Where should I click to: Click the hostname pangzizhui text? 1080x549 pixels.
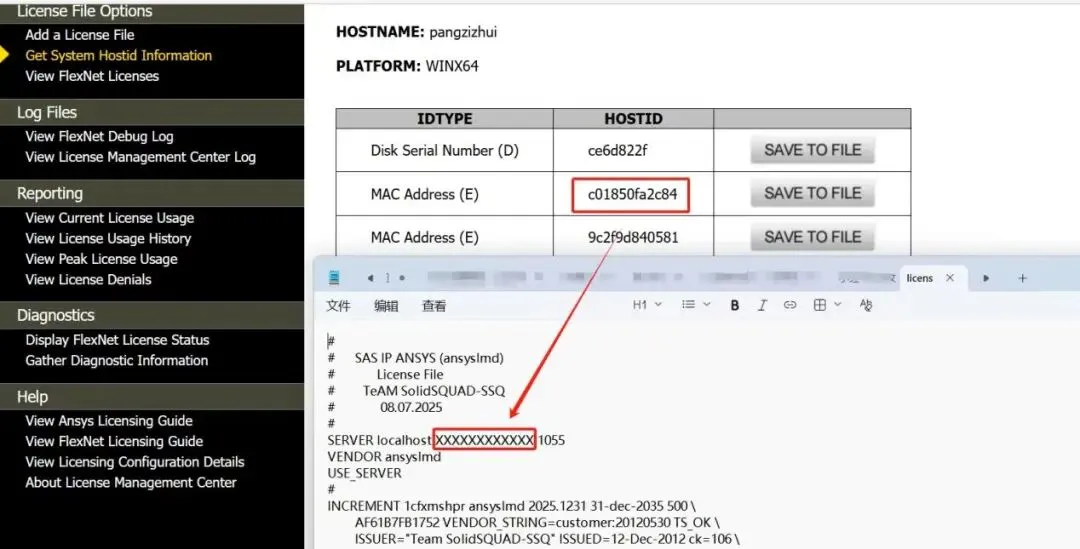[463, 32]
